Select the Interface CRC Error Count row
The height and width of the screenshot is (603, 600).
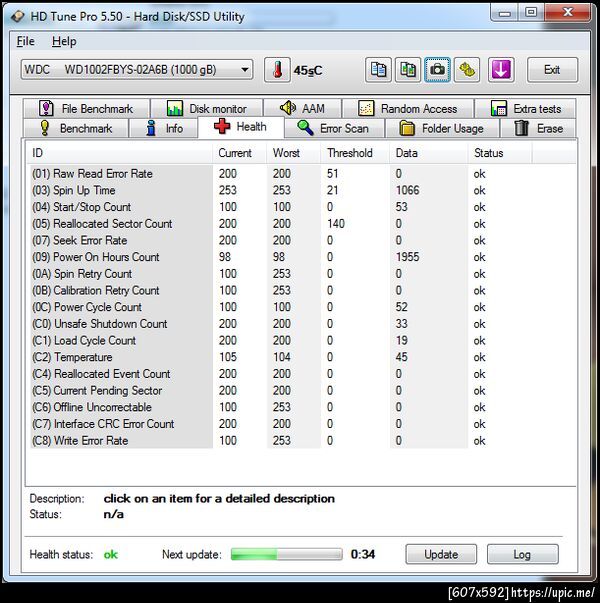(x=302, y=424)
